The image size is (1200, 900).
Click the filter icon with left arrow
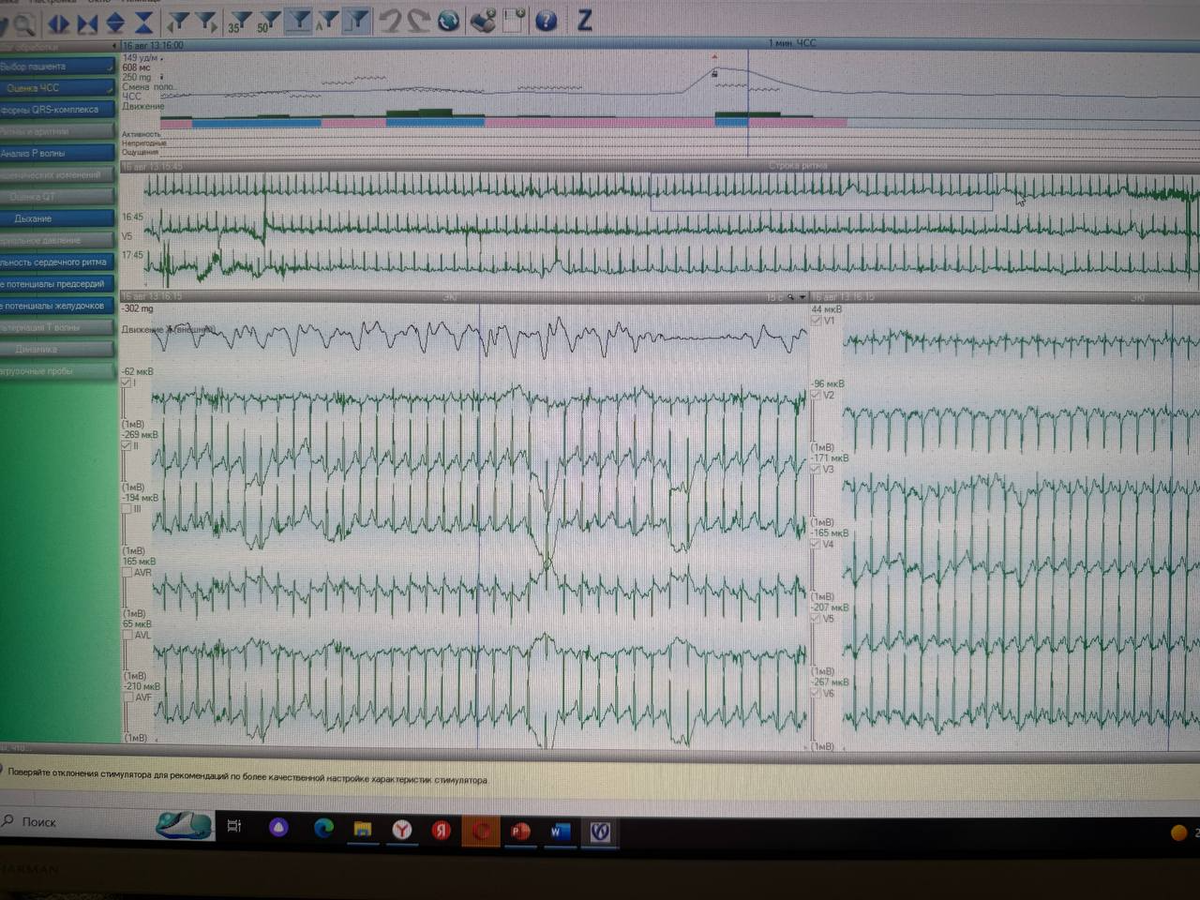click(x=179, y=20)
